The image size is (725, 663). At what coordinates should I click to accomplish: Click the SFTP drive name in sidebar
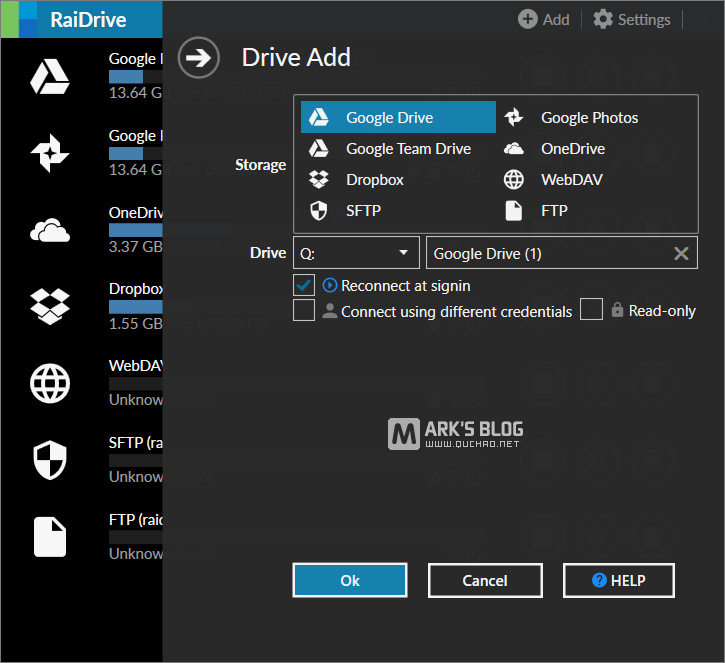pos(135,443)
